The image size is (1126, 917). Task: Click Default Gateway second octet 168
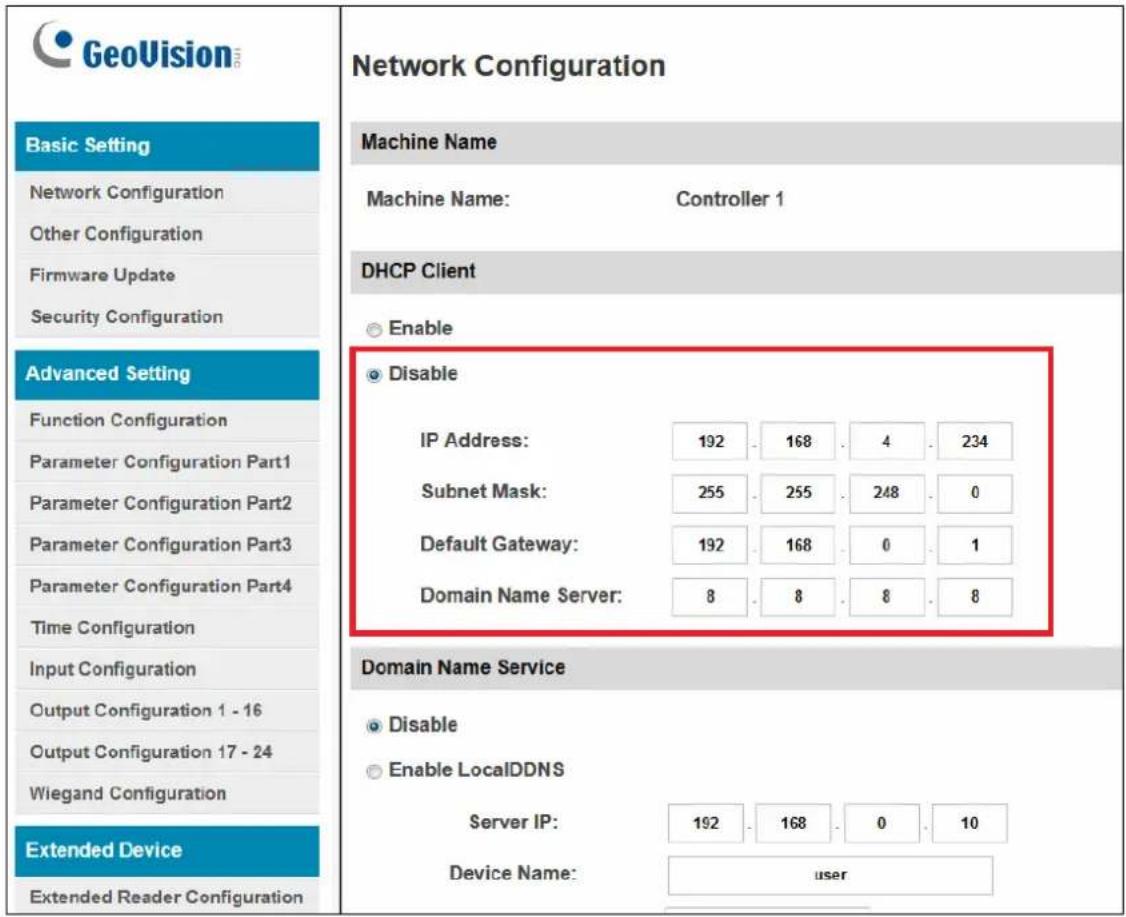[x=798, y=545]
